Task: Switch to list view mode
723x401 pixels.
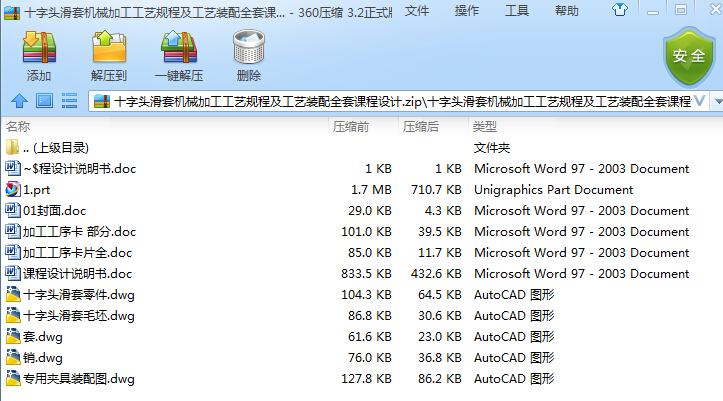Action: coord(70,101)
